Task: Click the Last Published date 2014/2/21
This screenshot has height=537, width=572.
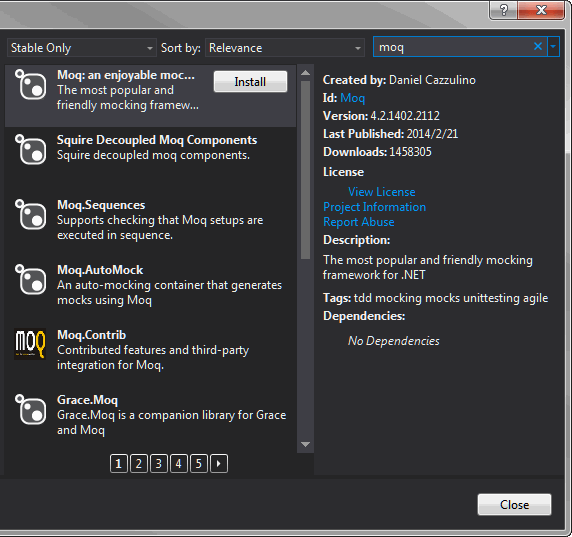Action: point(432,134)
